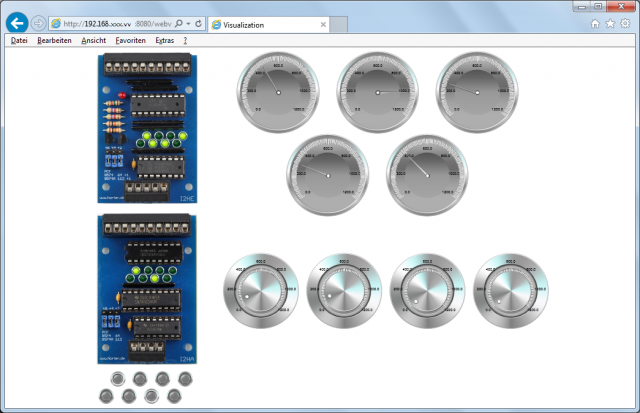This screenshot has width=640, height=413.
Task: Click the address bar URL field
Action: (110, 22)
